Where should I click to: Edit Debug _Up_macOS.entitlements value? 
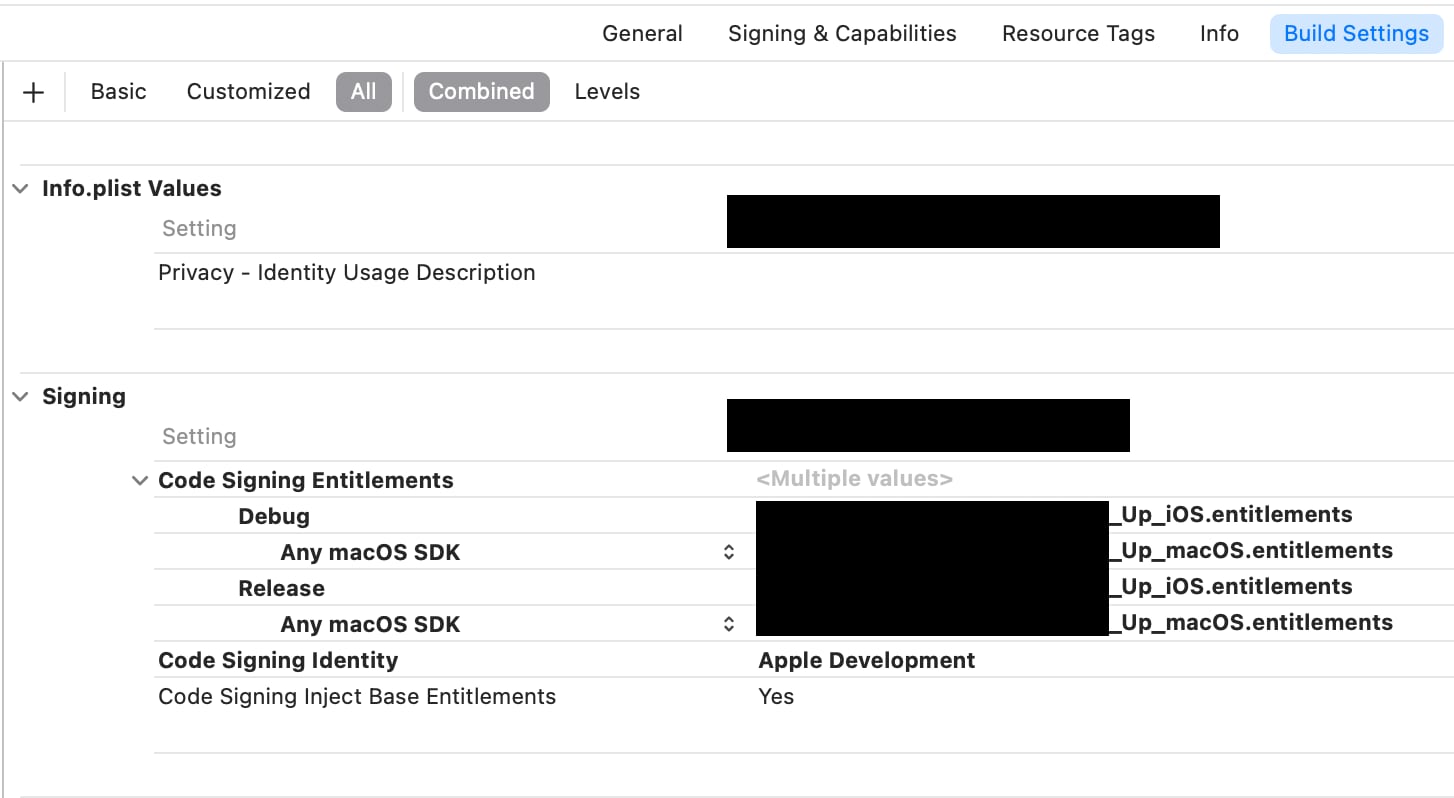(x=1252, y=551)
